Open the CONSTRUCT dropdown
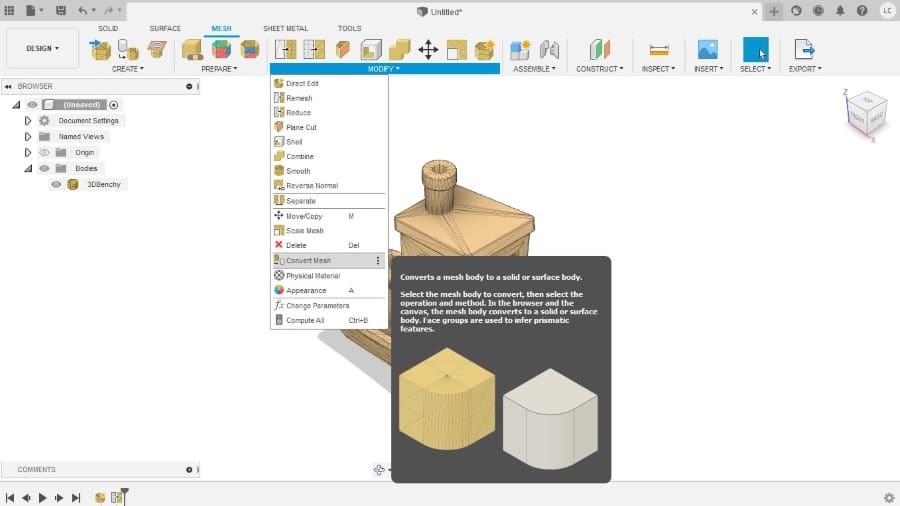Viewport: 900px width, 506px height. click(599, 69)
